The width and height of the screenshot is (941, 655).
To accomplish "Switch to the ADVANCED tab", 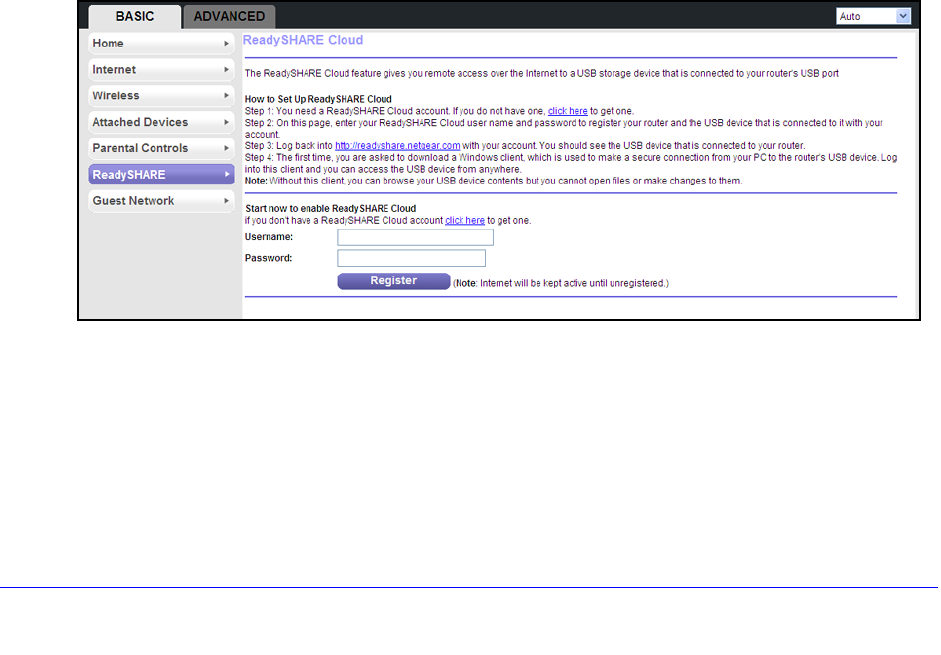I will point(229,17).
